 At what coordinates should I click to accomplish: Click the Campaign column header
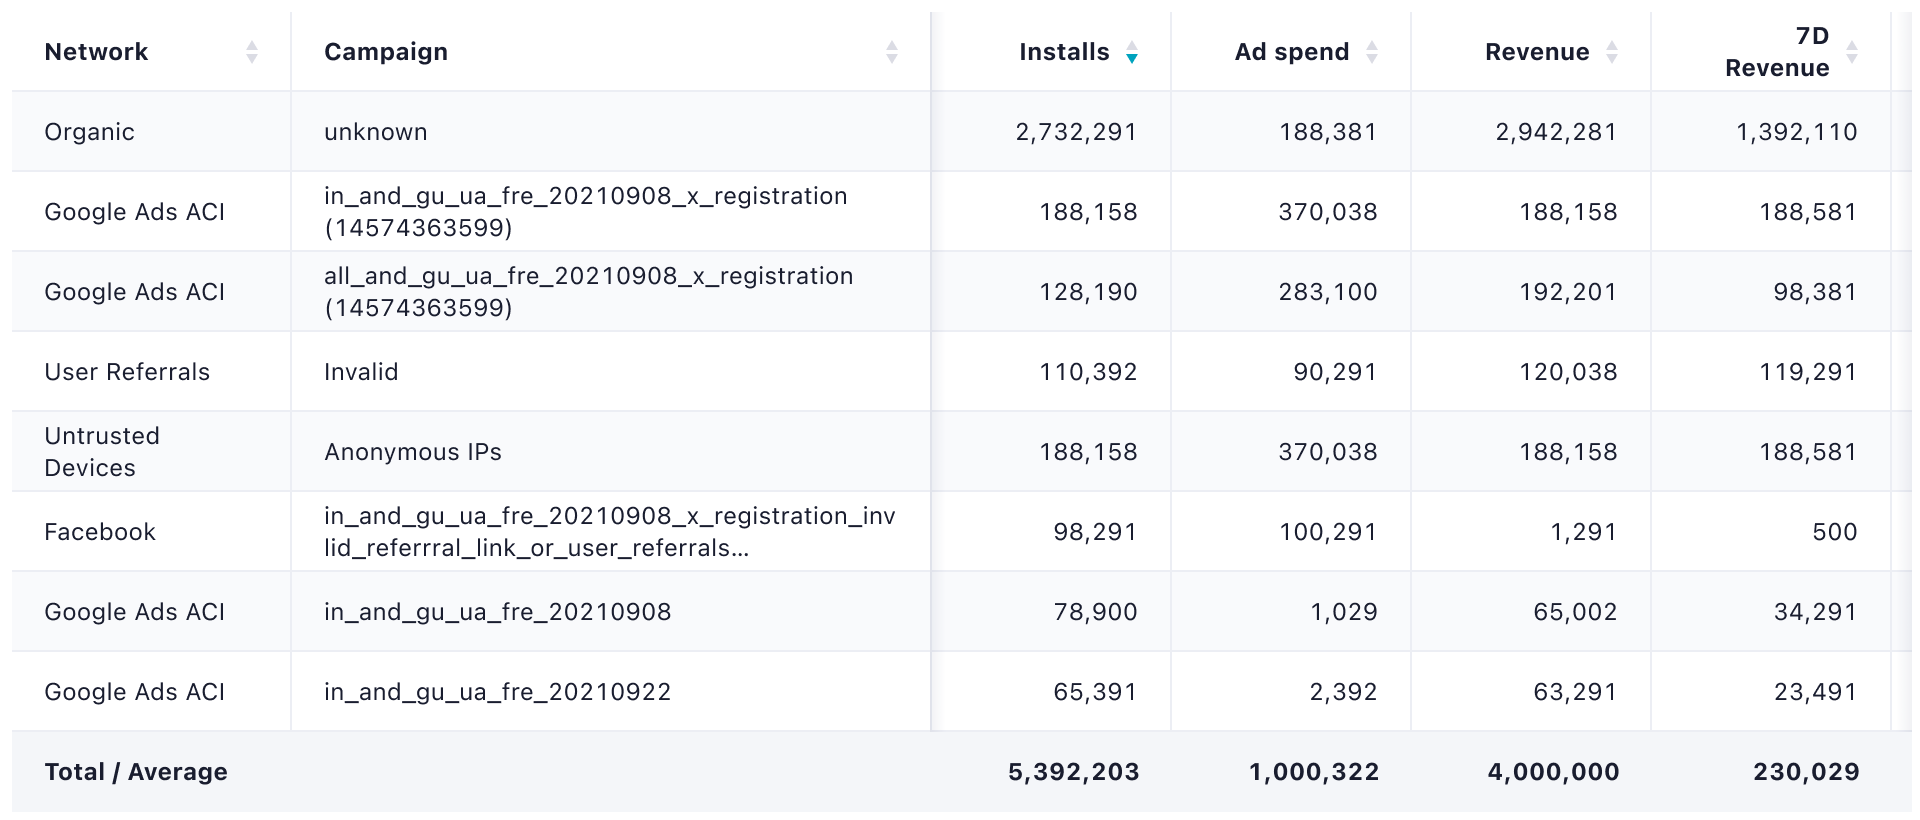386,52
